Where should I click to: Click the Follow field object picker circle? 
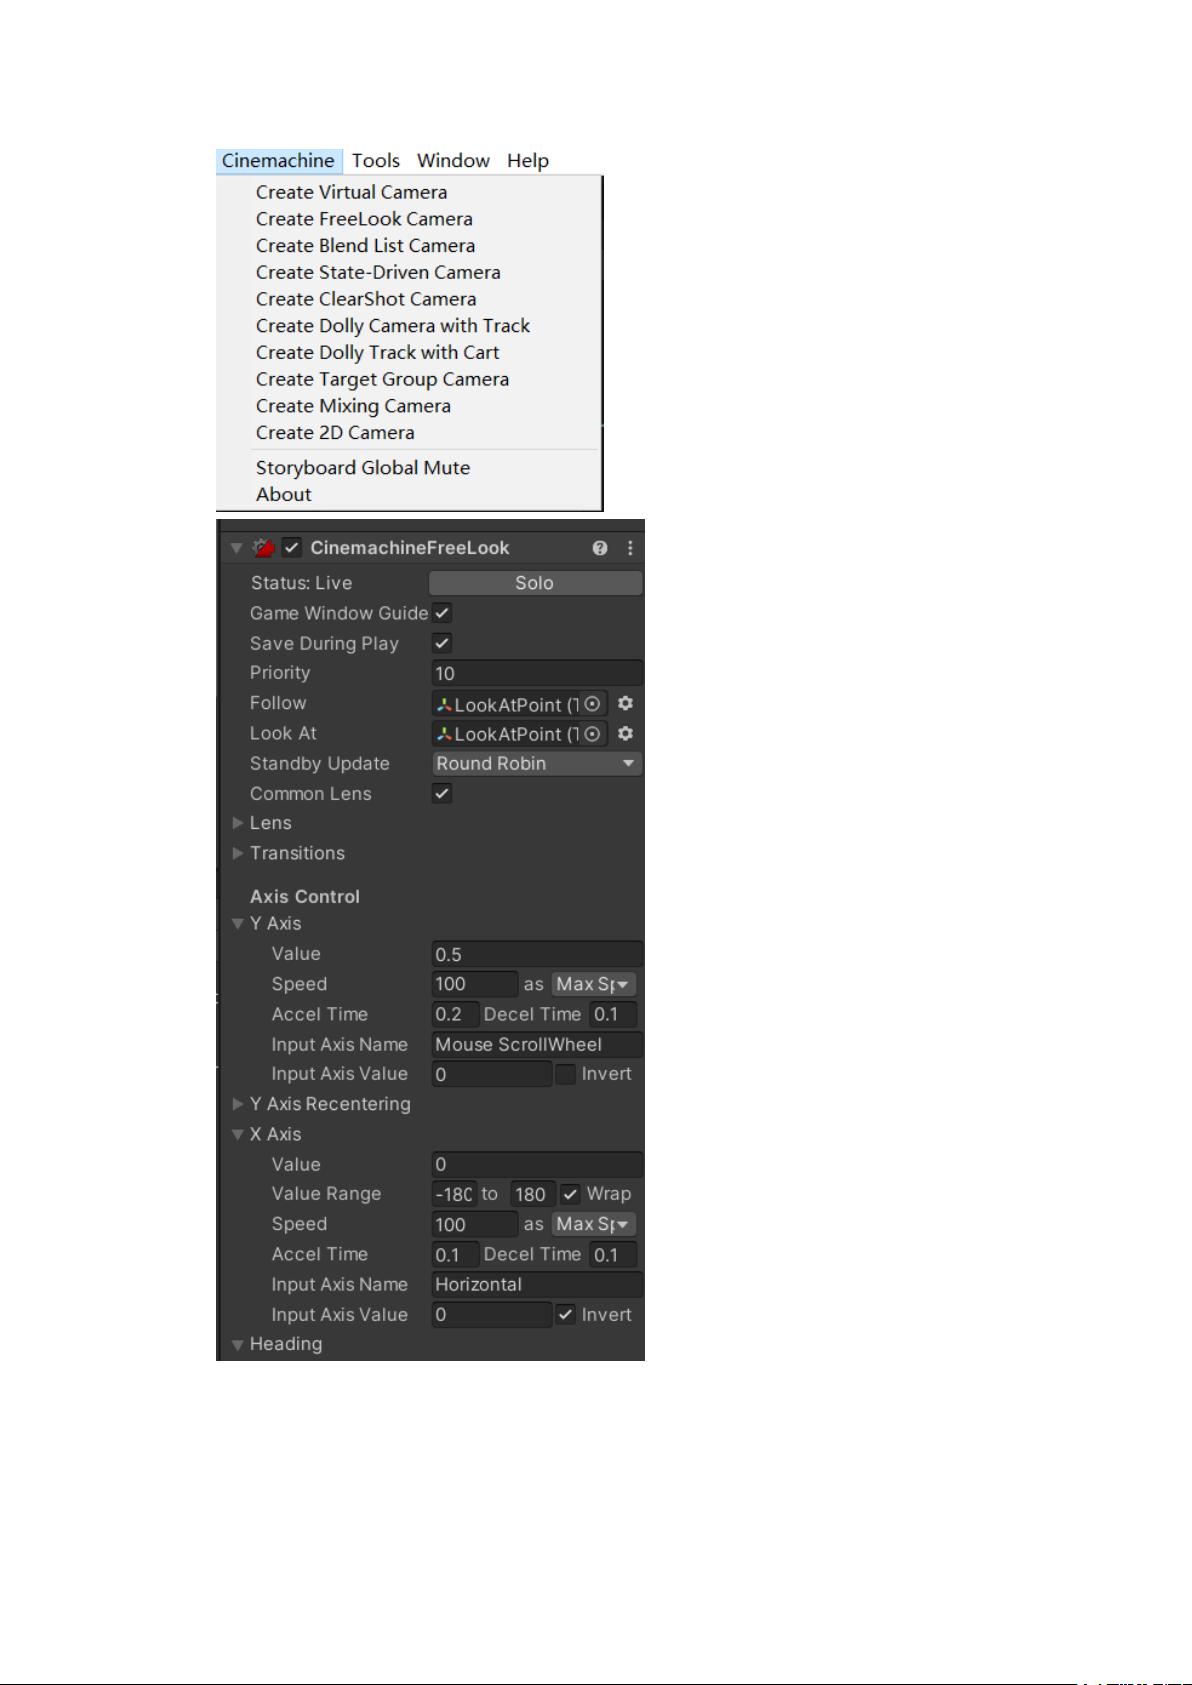click(593, 704)
